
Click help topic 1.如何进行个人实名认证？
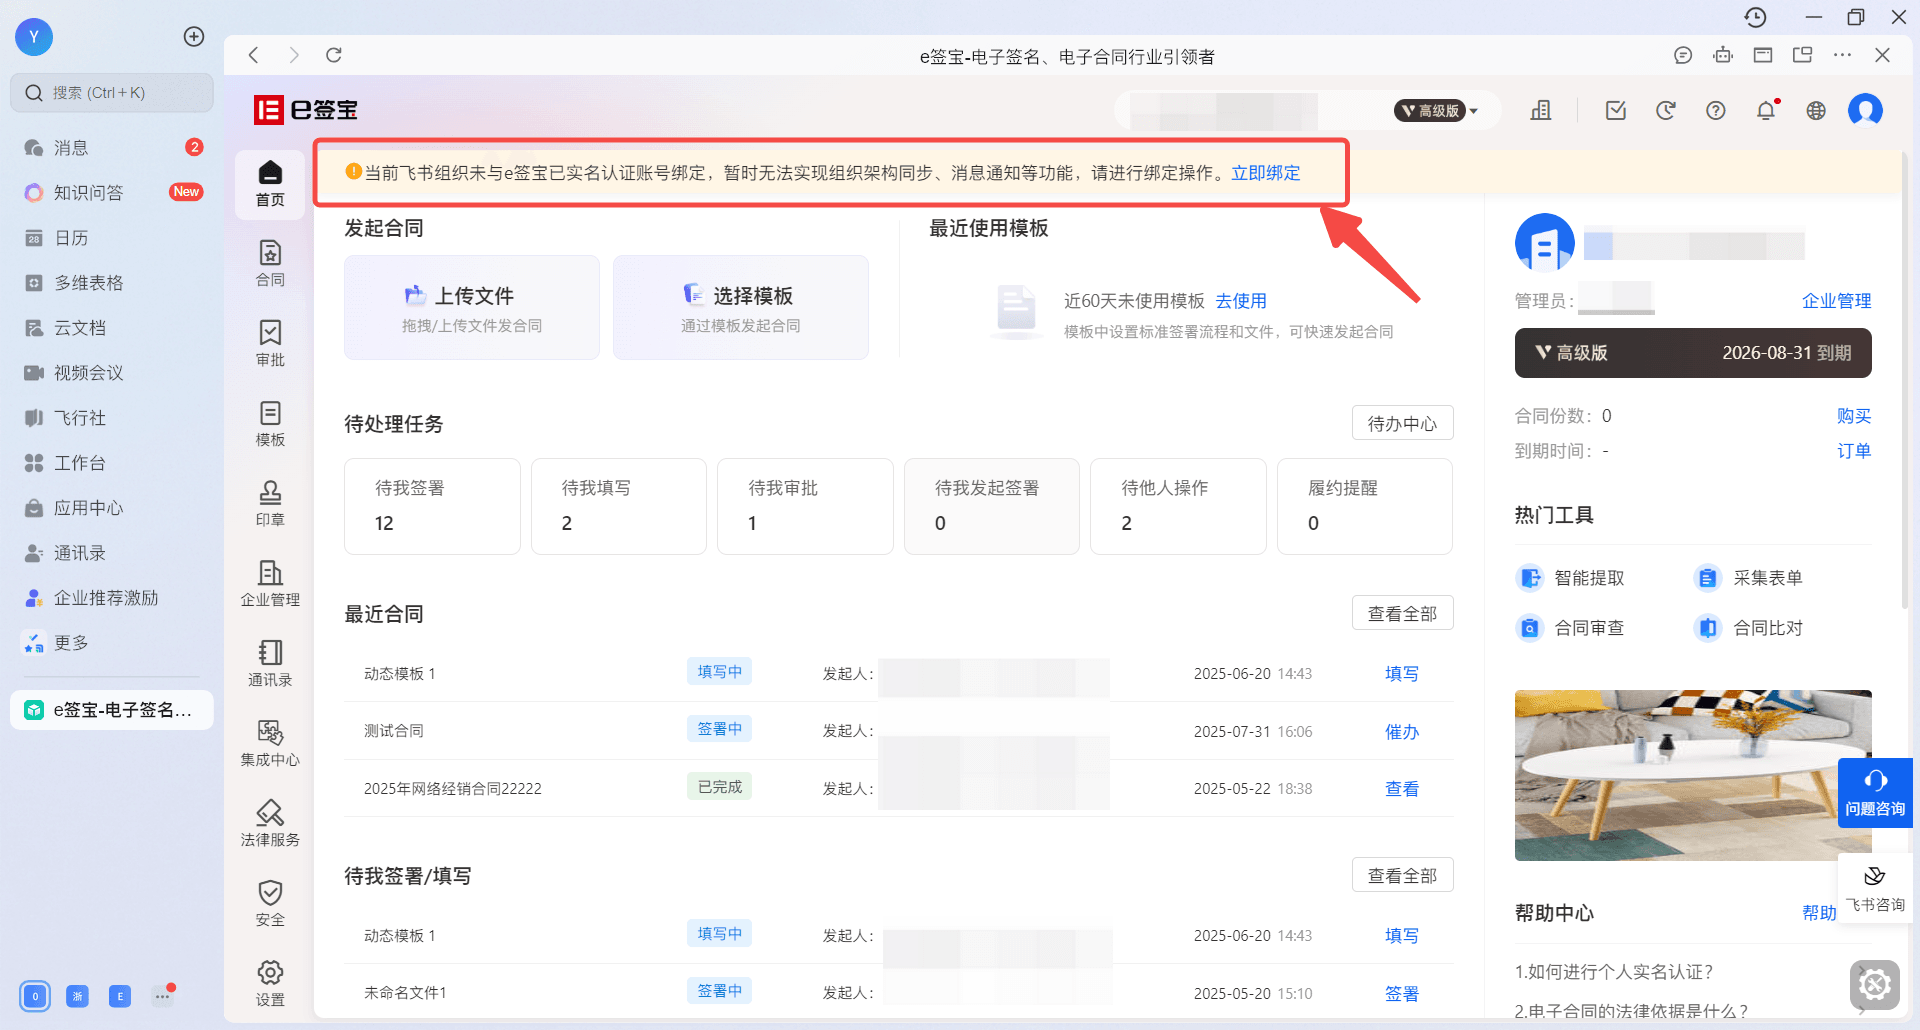coord(1614,972)
